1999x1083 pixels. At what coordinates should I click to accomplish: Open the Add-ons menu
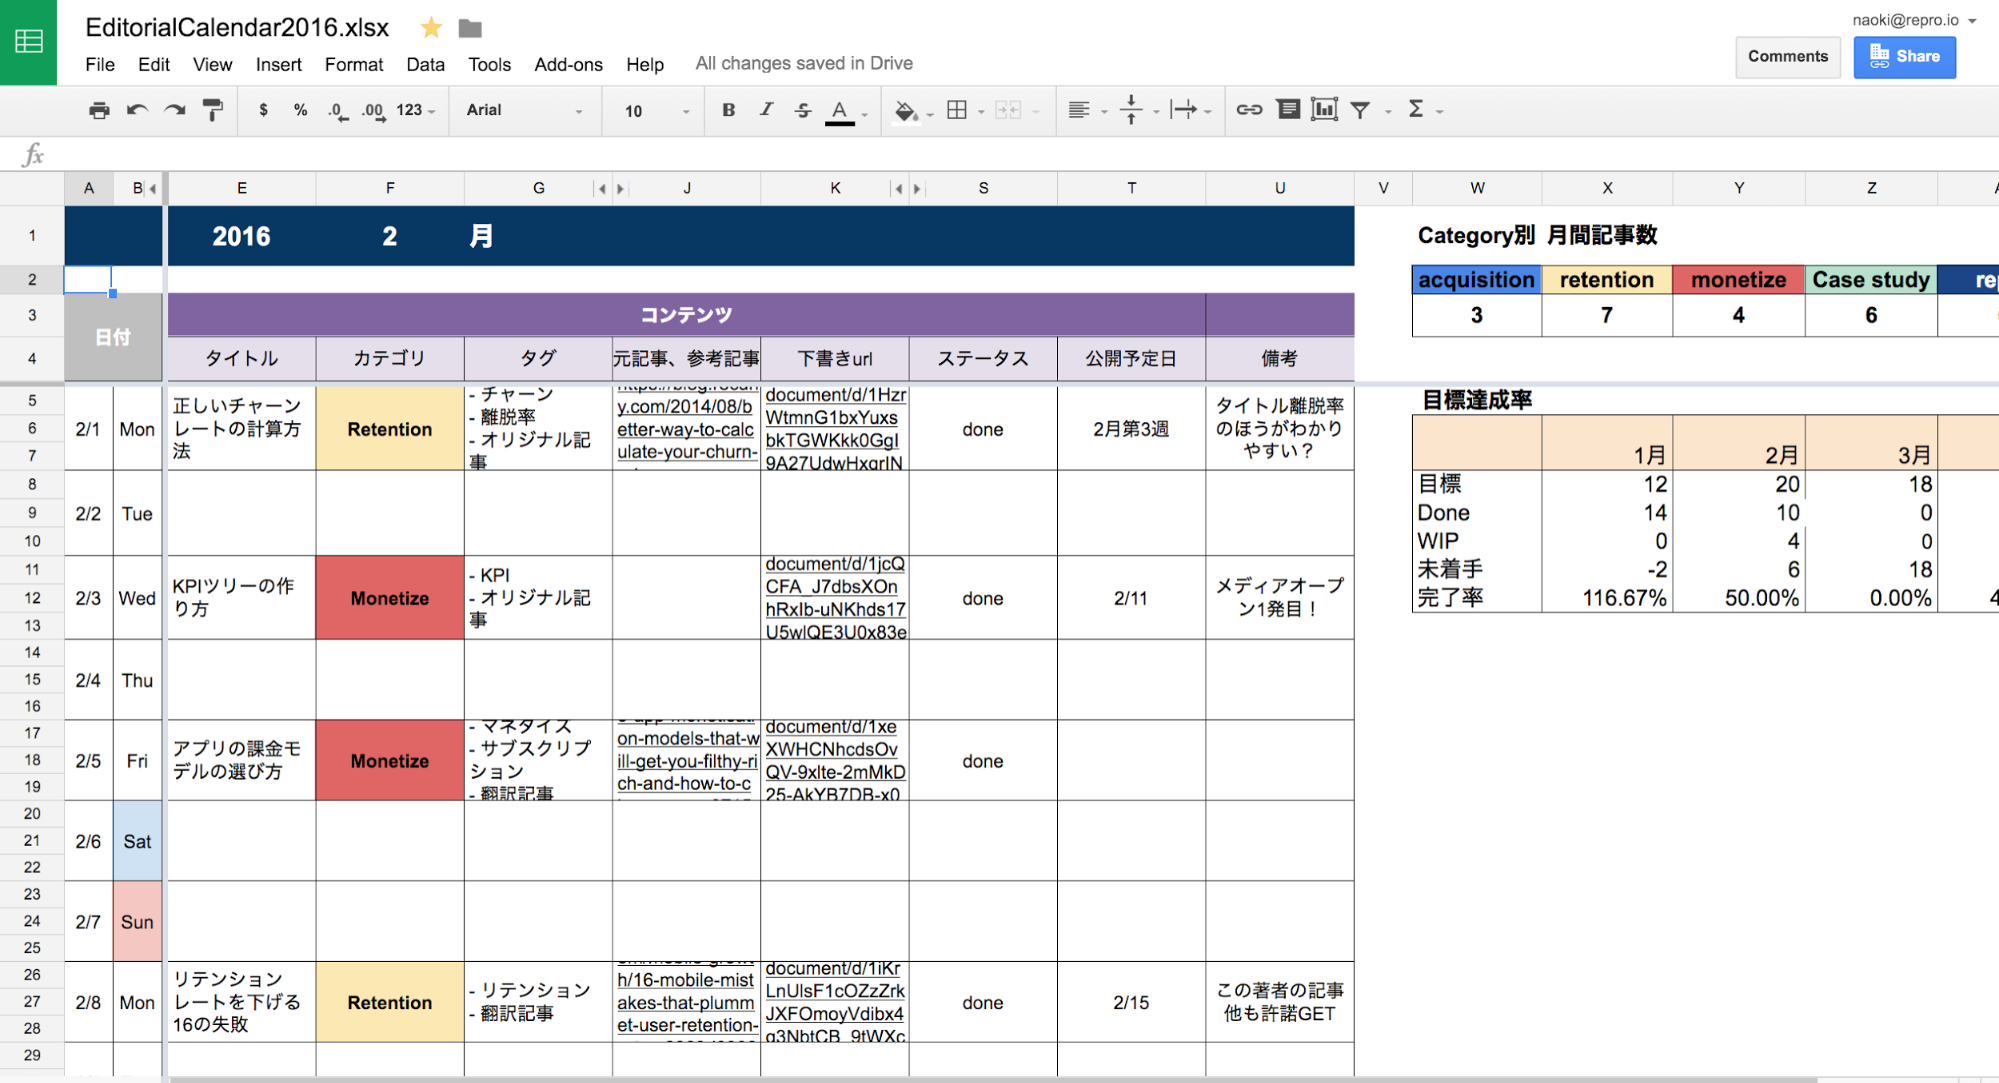[x=568, y=64]
